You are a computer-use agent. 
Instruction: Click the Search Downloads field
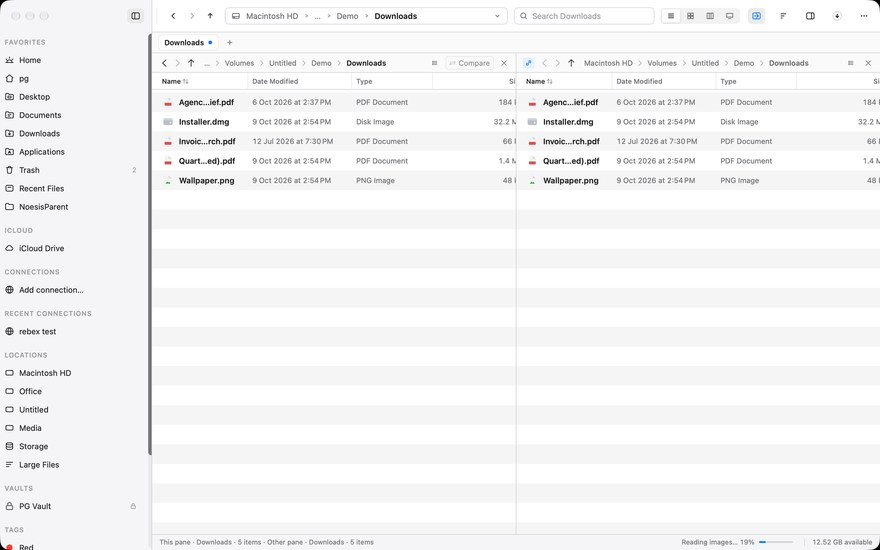(x=584, y=16)
